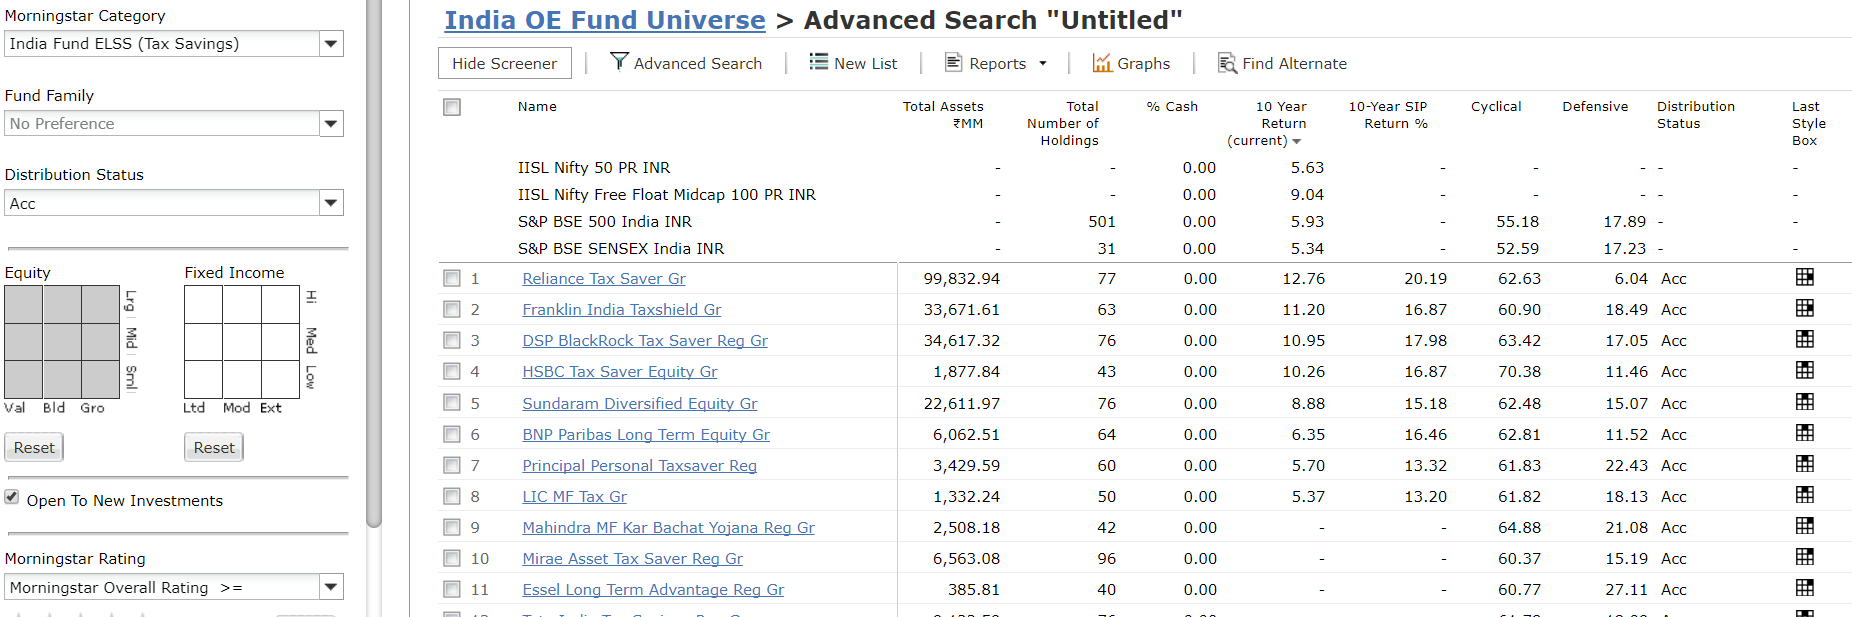Click the S&P BSE 500 India INR row

pyautogui.click(x=1145, y=222)
